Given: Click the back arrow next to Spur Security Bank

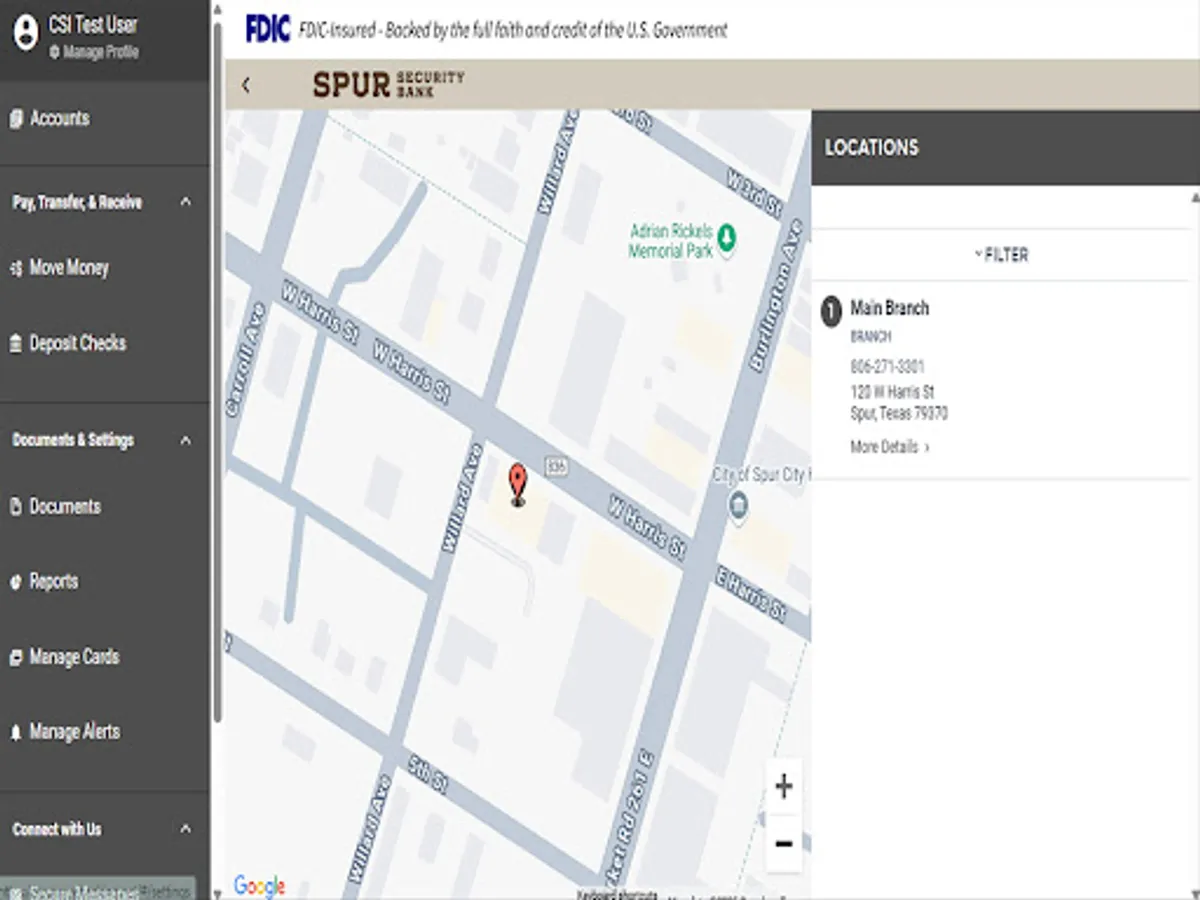Looking at the screenshot, I should [x=246, y=85].
